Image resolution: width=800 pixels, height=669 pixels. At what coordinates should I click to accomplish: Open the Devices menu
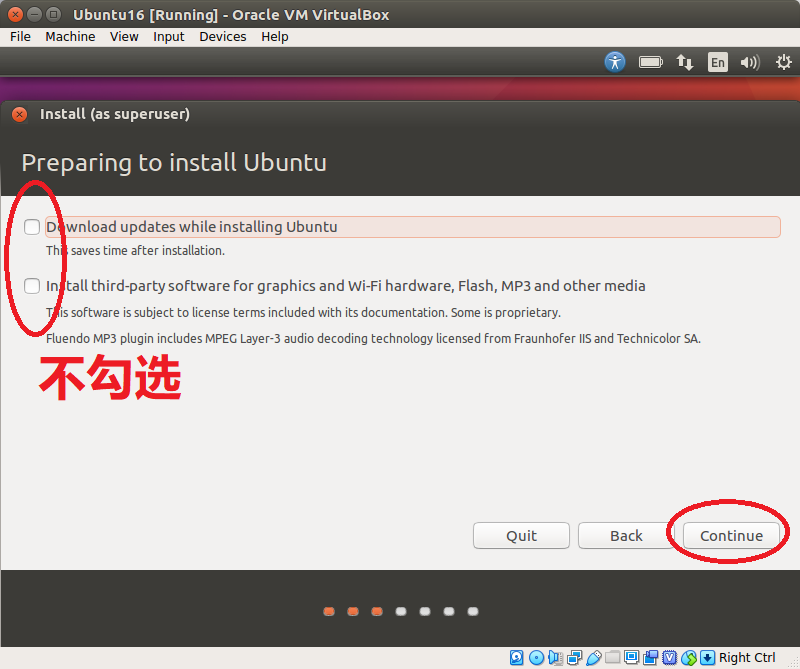pyautogui.click(x=223, y=37)
